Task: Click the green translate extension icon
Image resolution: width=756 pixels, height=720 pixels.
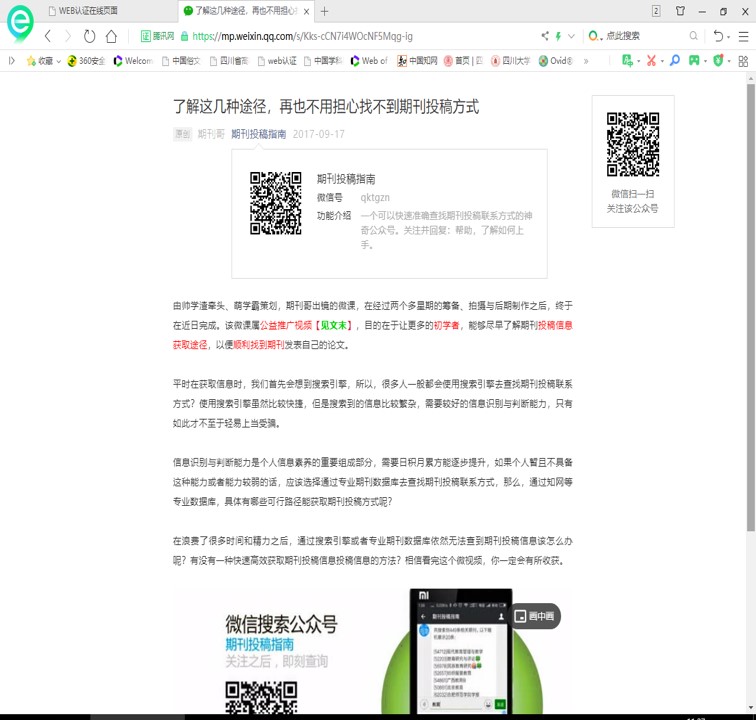Action: pyautogui.click(x=627, y=60)
